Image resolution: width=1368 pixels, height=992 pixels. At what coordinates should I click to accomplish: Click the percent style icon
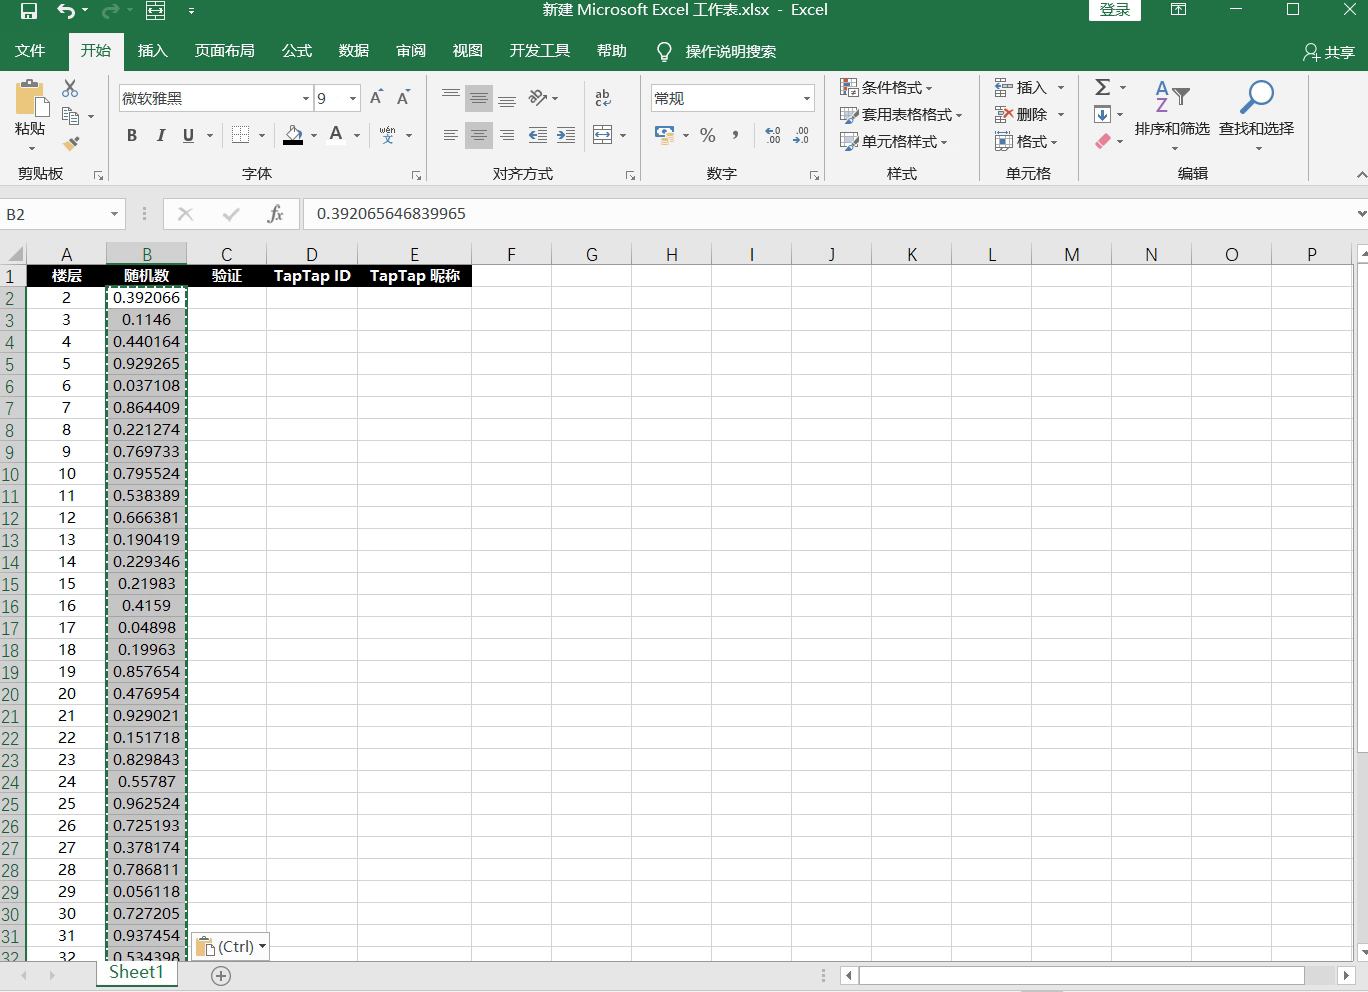(708, 135)
